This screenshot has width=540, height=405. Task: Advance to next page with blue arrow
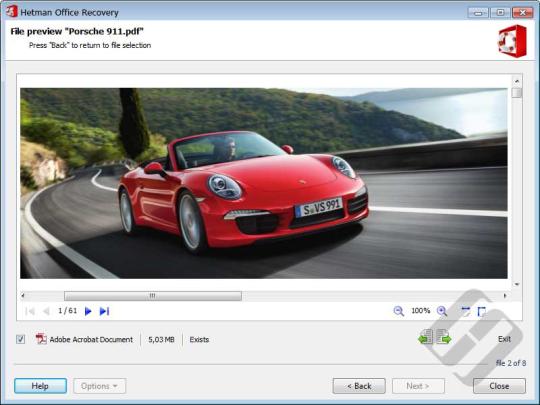(x=88, y=311)
